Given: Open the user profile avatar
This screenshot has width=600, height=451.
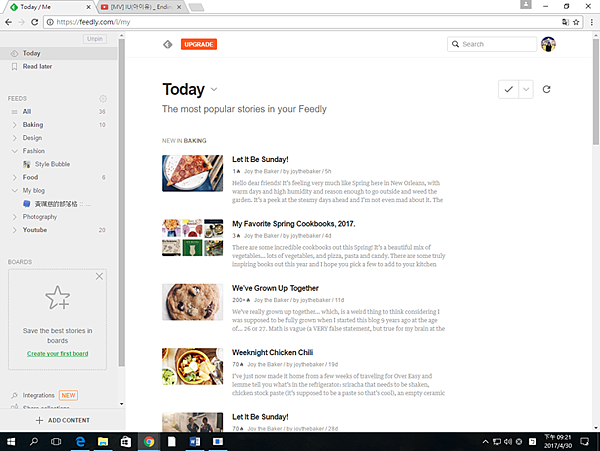Looking at the screenshot, I should (548, 44).
